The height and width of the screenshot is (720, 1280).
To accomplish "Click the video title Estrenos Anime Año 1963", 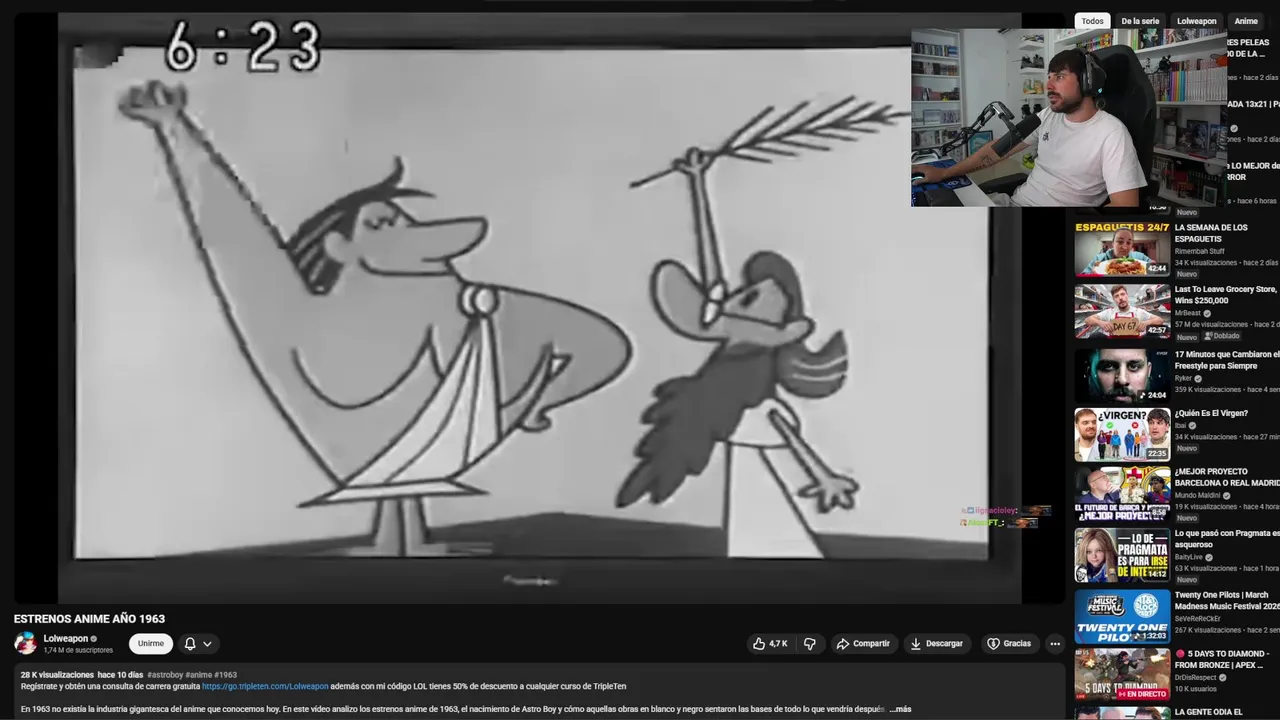I will [89, 619].
